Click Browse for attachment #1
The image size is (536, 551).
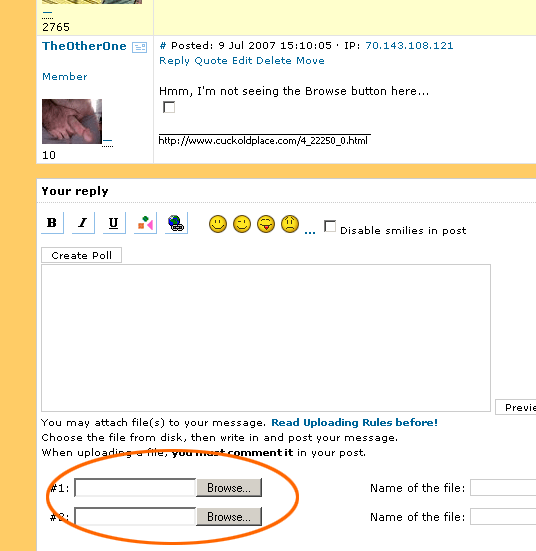pyautogui.click(x=229, y=488)
